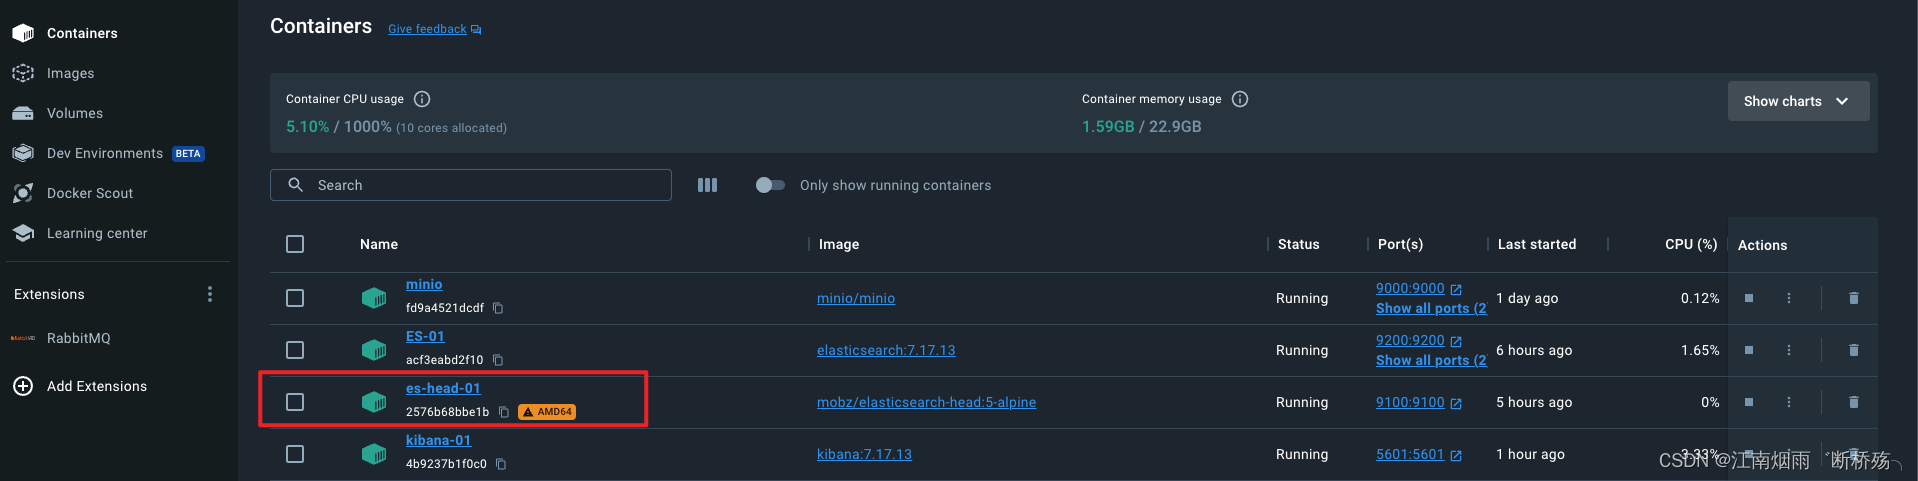Click the container Search field
This screenshot has height=481, width=1918.
[480, 185]
